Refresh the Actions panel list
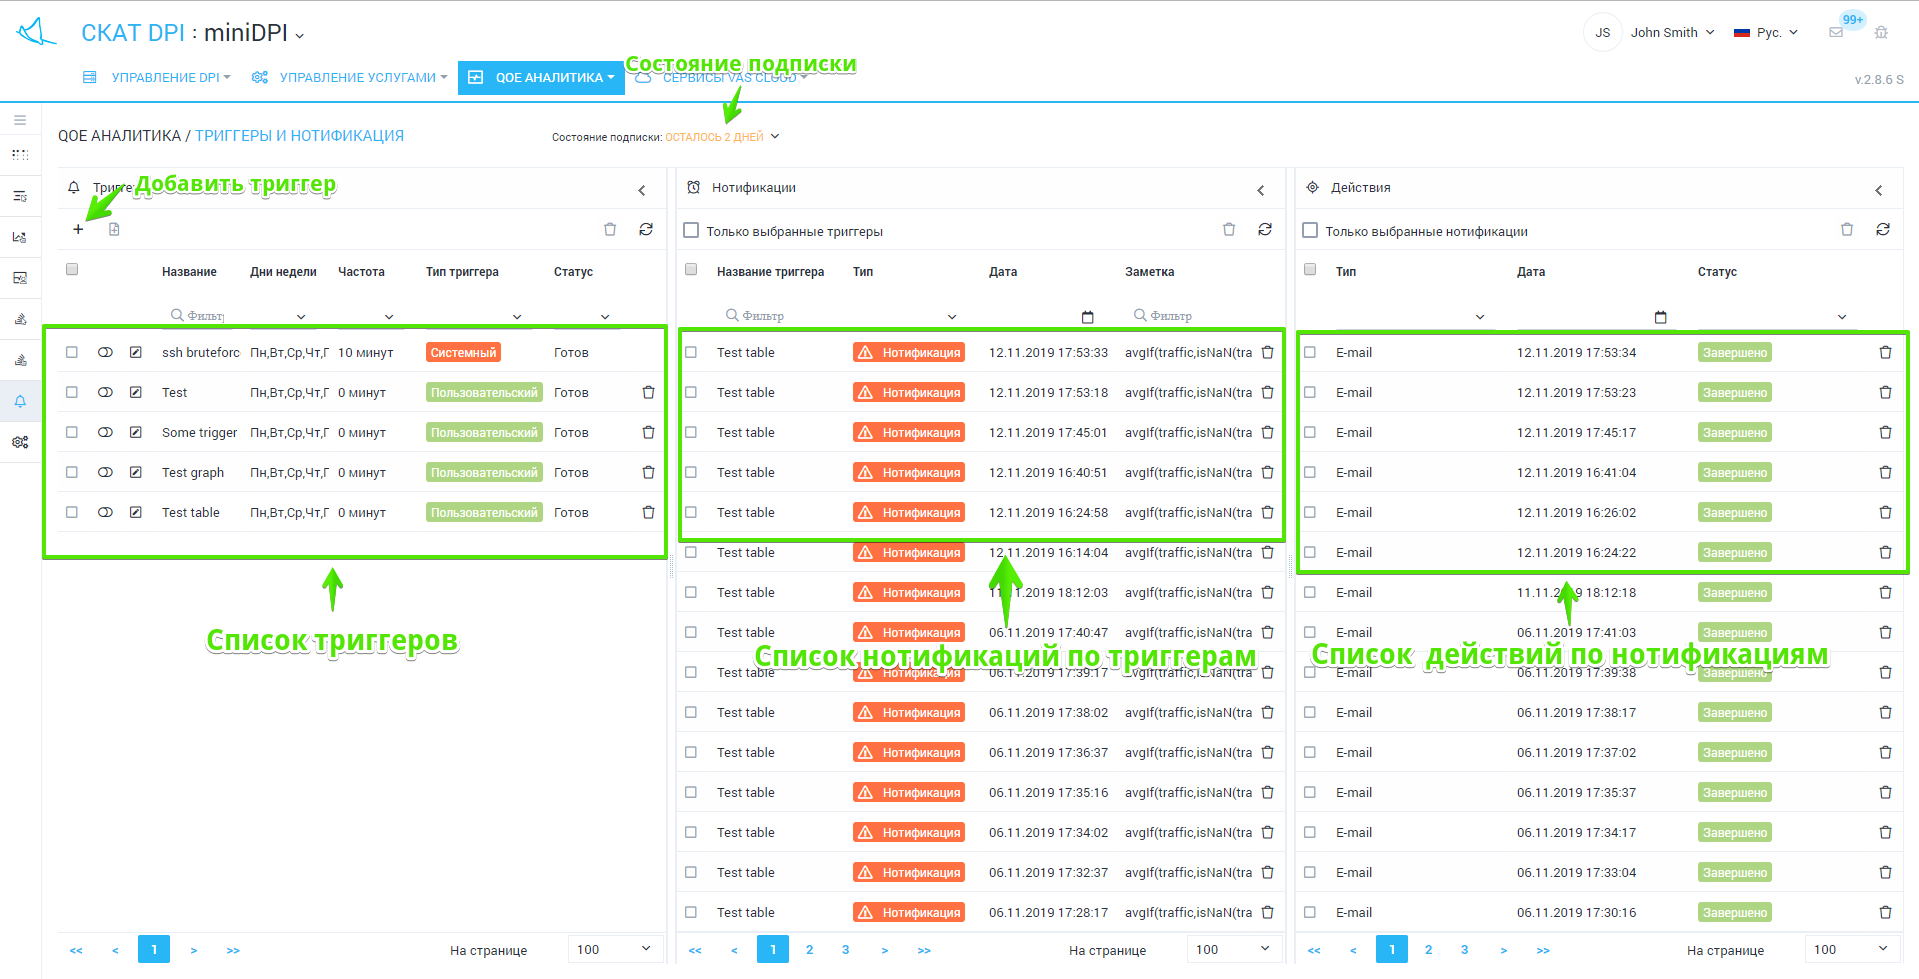Viewport: 1919px width, 979px height. [1883, 230]
